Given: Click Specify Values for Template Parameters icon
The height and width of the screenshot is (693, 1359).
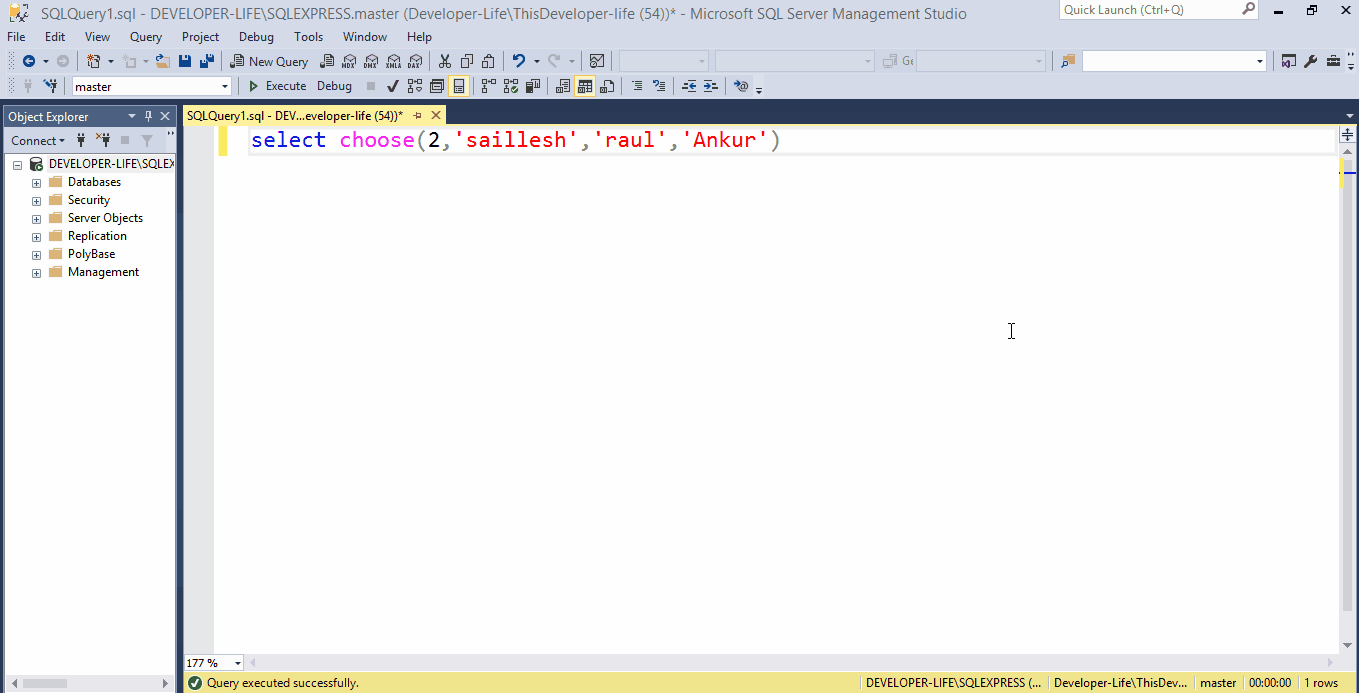Looking at the screenshot, I should (x=740, y=86).
